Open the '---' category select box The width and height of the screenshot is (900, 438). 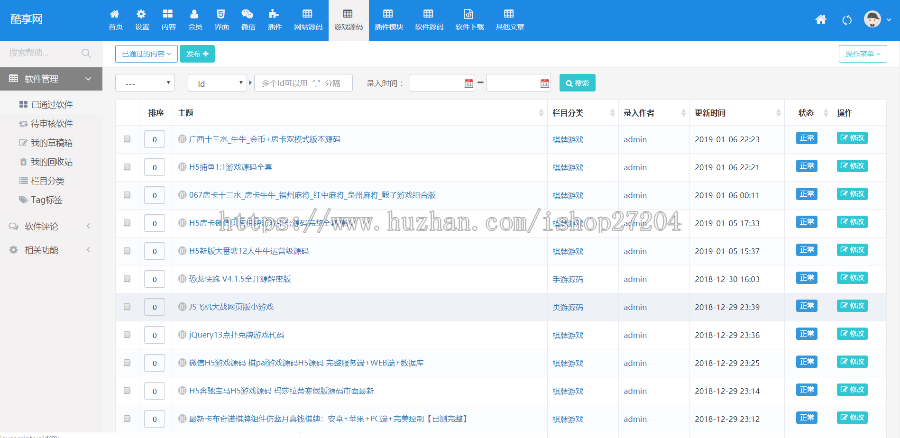(x=145, y=83)
